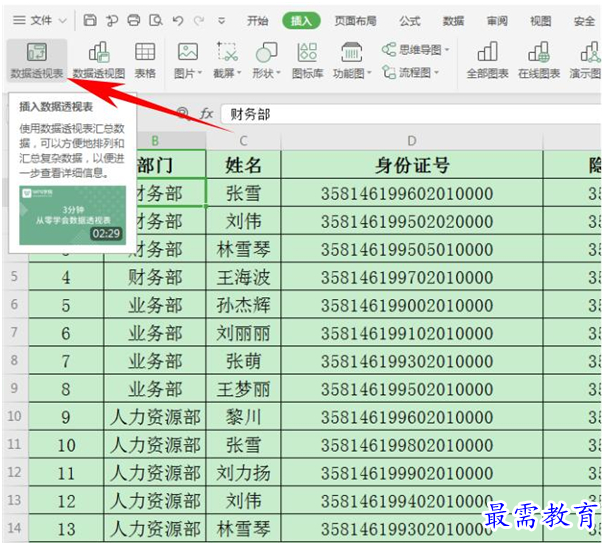Image resolution: width=606 pixels, height=547 pixels.
Task: Select cell containing 王海波
Action: [243, 277]
